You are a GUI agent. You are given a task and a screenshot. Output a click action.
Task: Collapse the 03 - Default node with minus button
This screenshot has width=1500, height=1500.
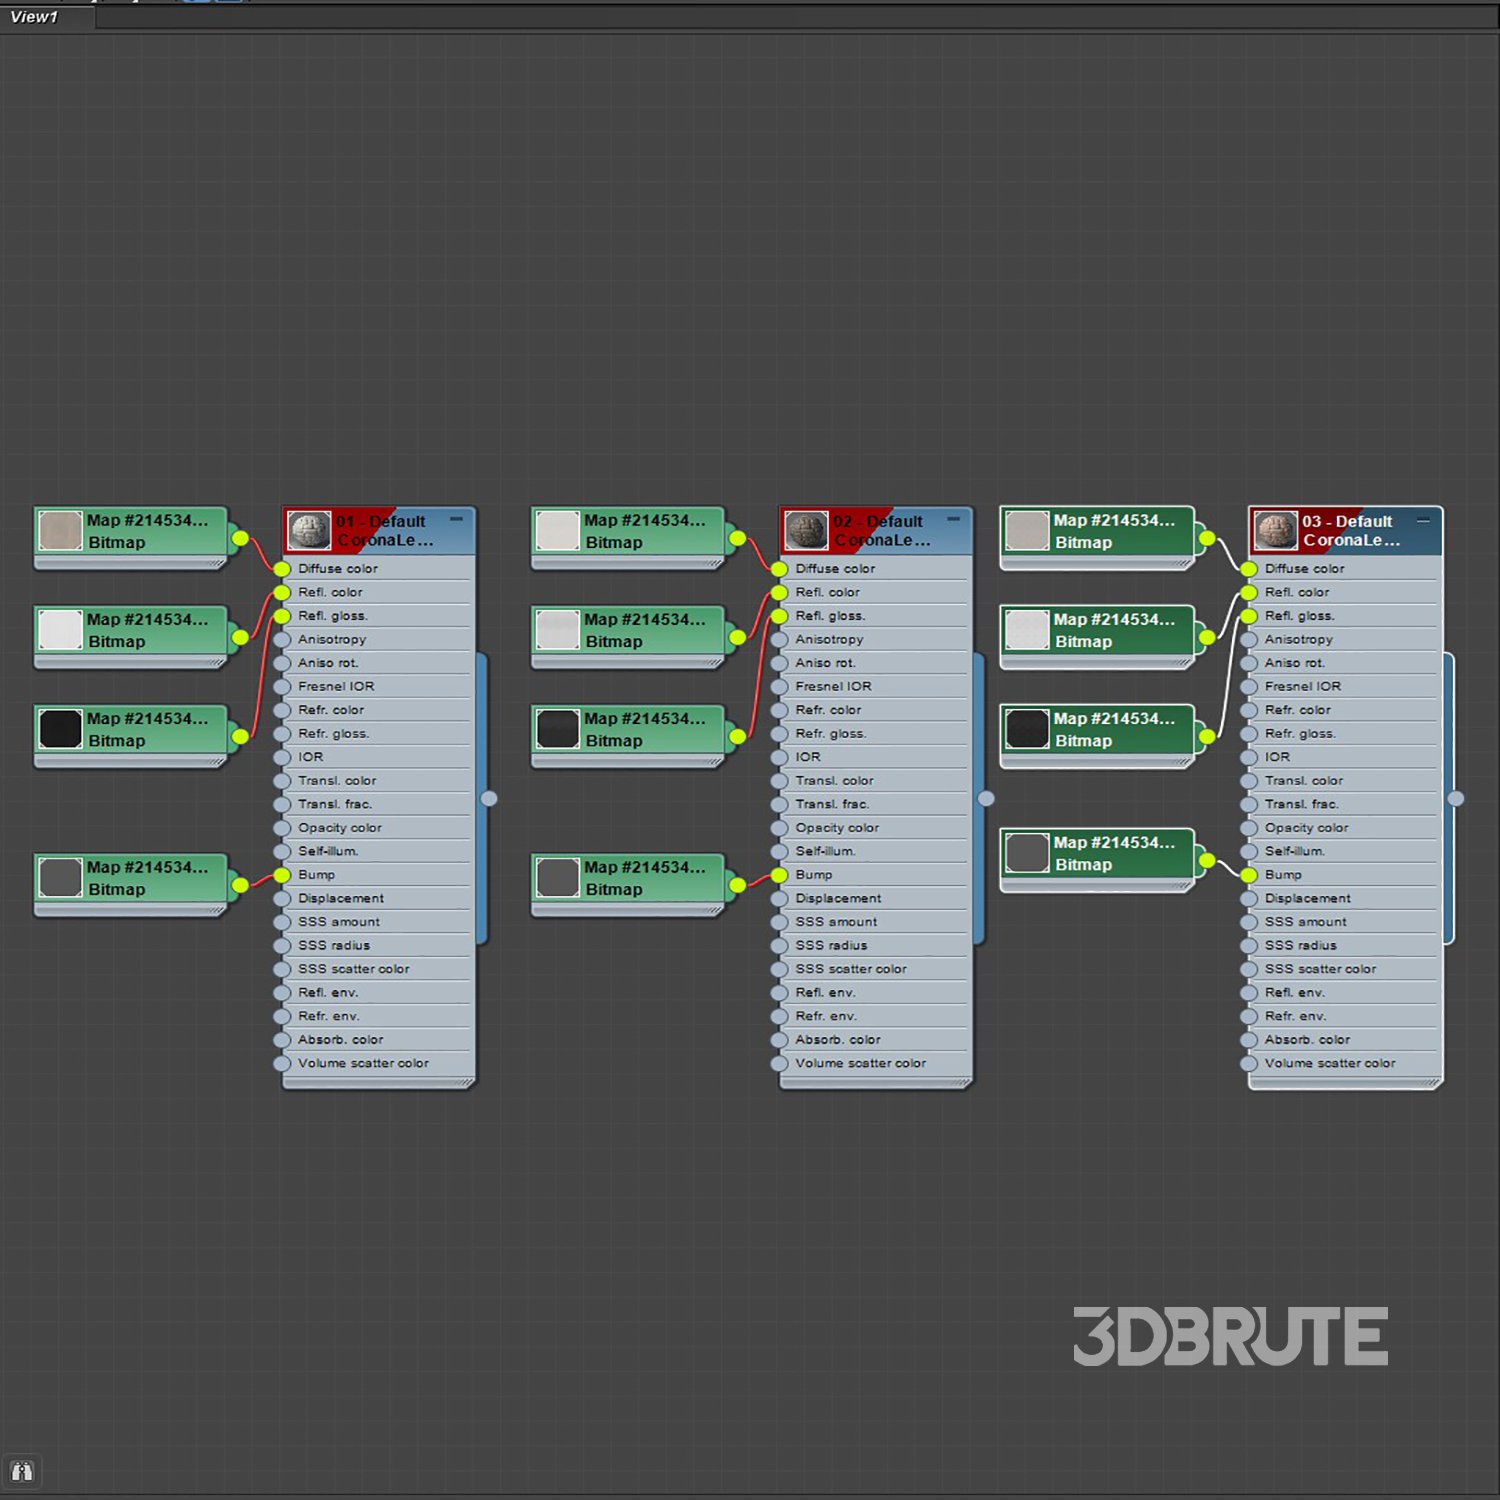click(x=1422, y=520)
